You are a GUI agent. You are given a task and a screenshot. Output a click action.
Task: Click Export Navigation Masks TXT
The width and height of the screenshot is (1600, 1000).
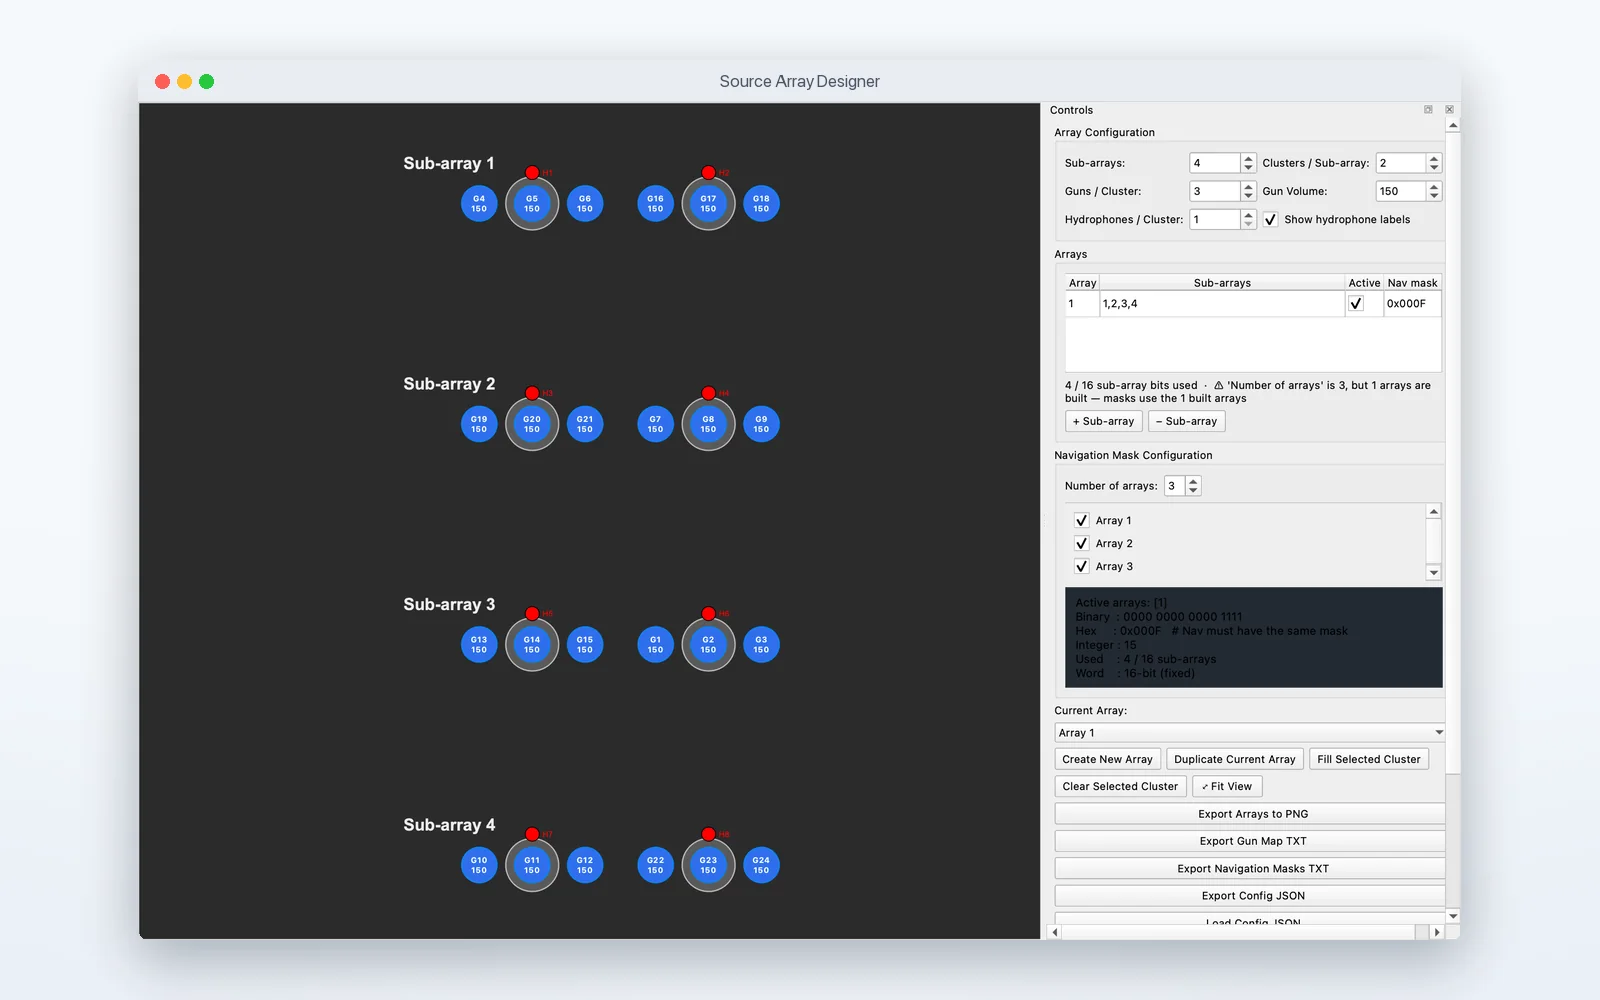pyautogui.click(x=1250, y=869)
